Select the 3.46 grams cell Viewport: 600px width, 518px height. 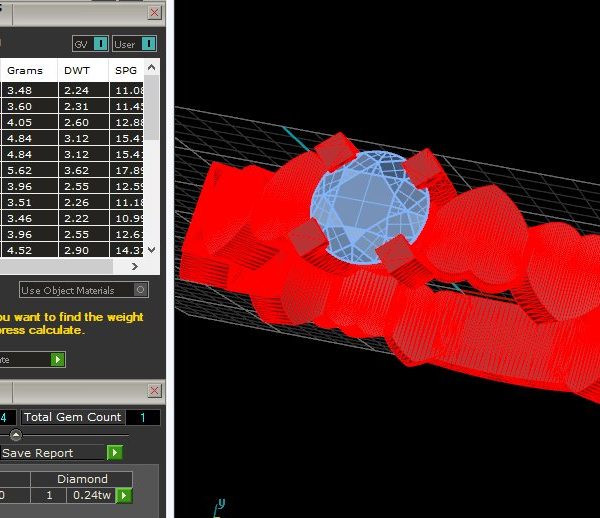29,218
